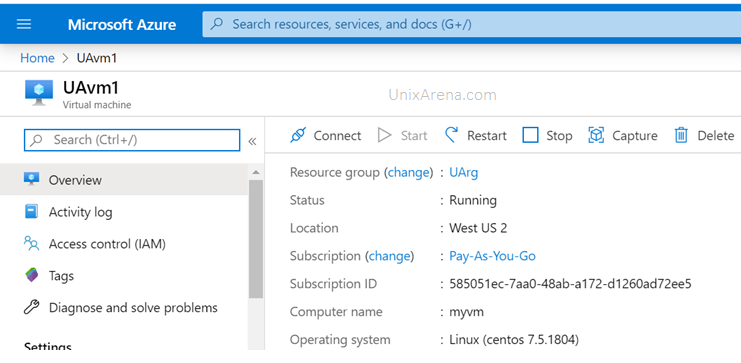Click the Settings section header
The width and height of the screenshot is (741, 363).
48,346
